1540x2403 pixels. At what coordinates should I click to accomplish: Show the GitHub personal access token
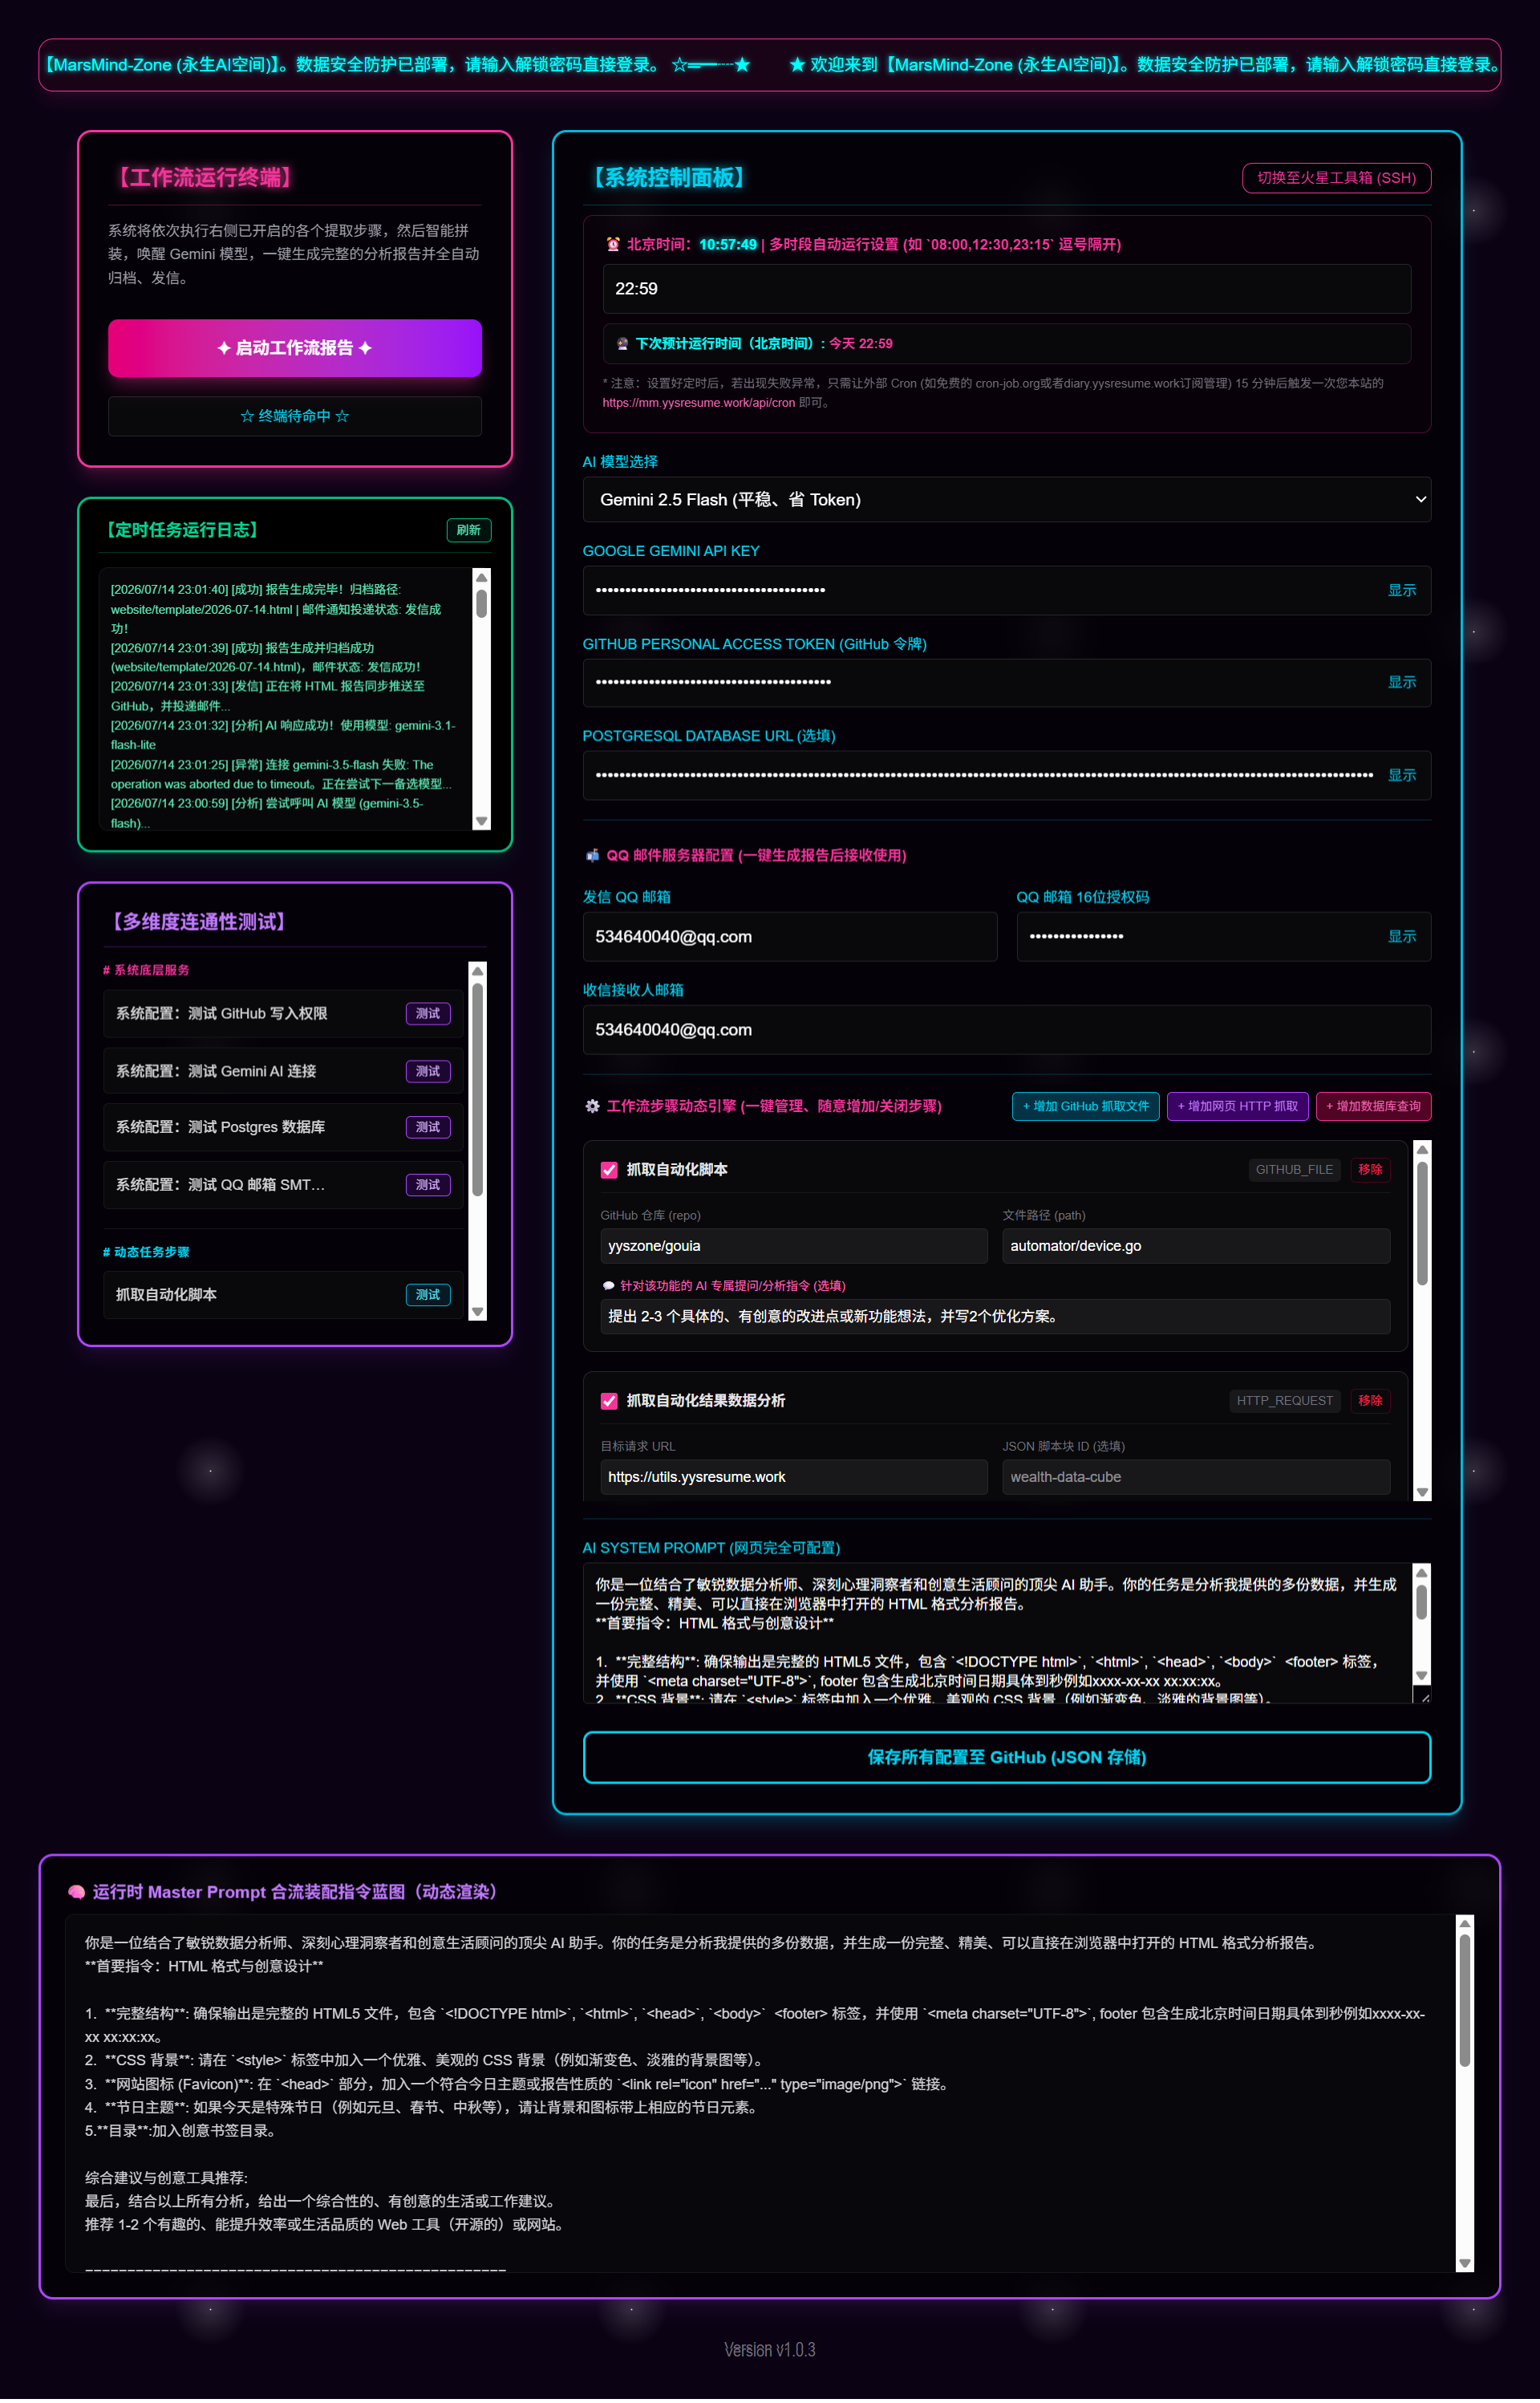(x=1401, y=683)
